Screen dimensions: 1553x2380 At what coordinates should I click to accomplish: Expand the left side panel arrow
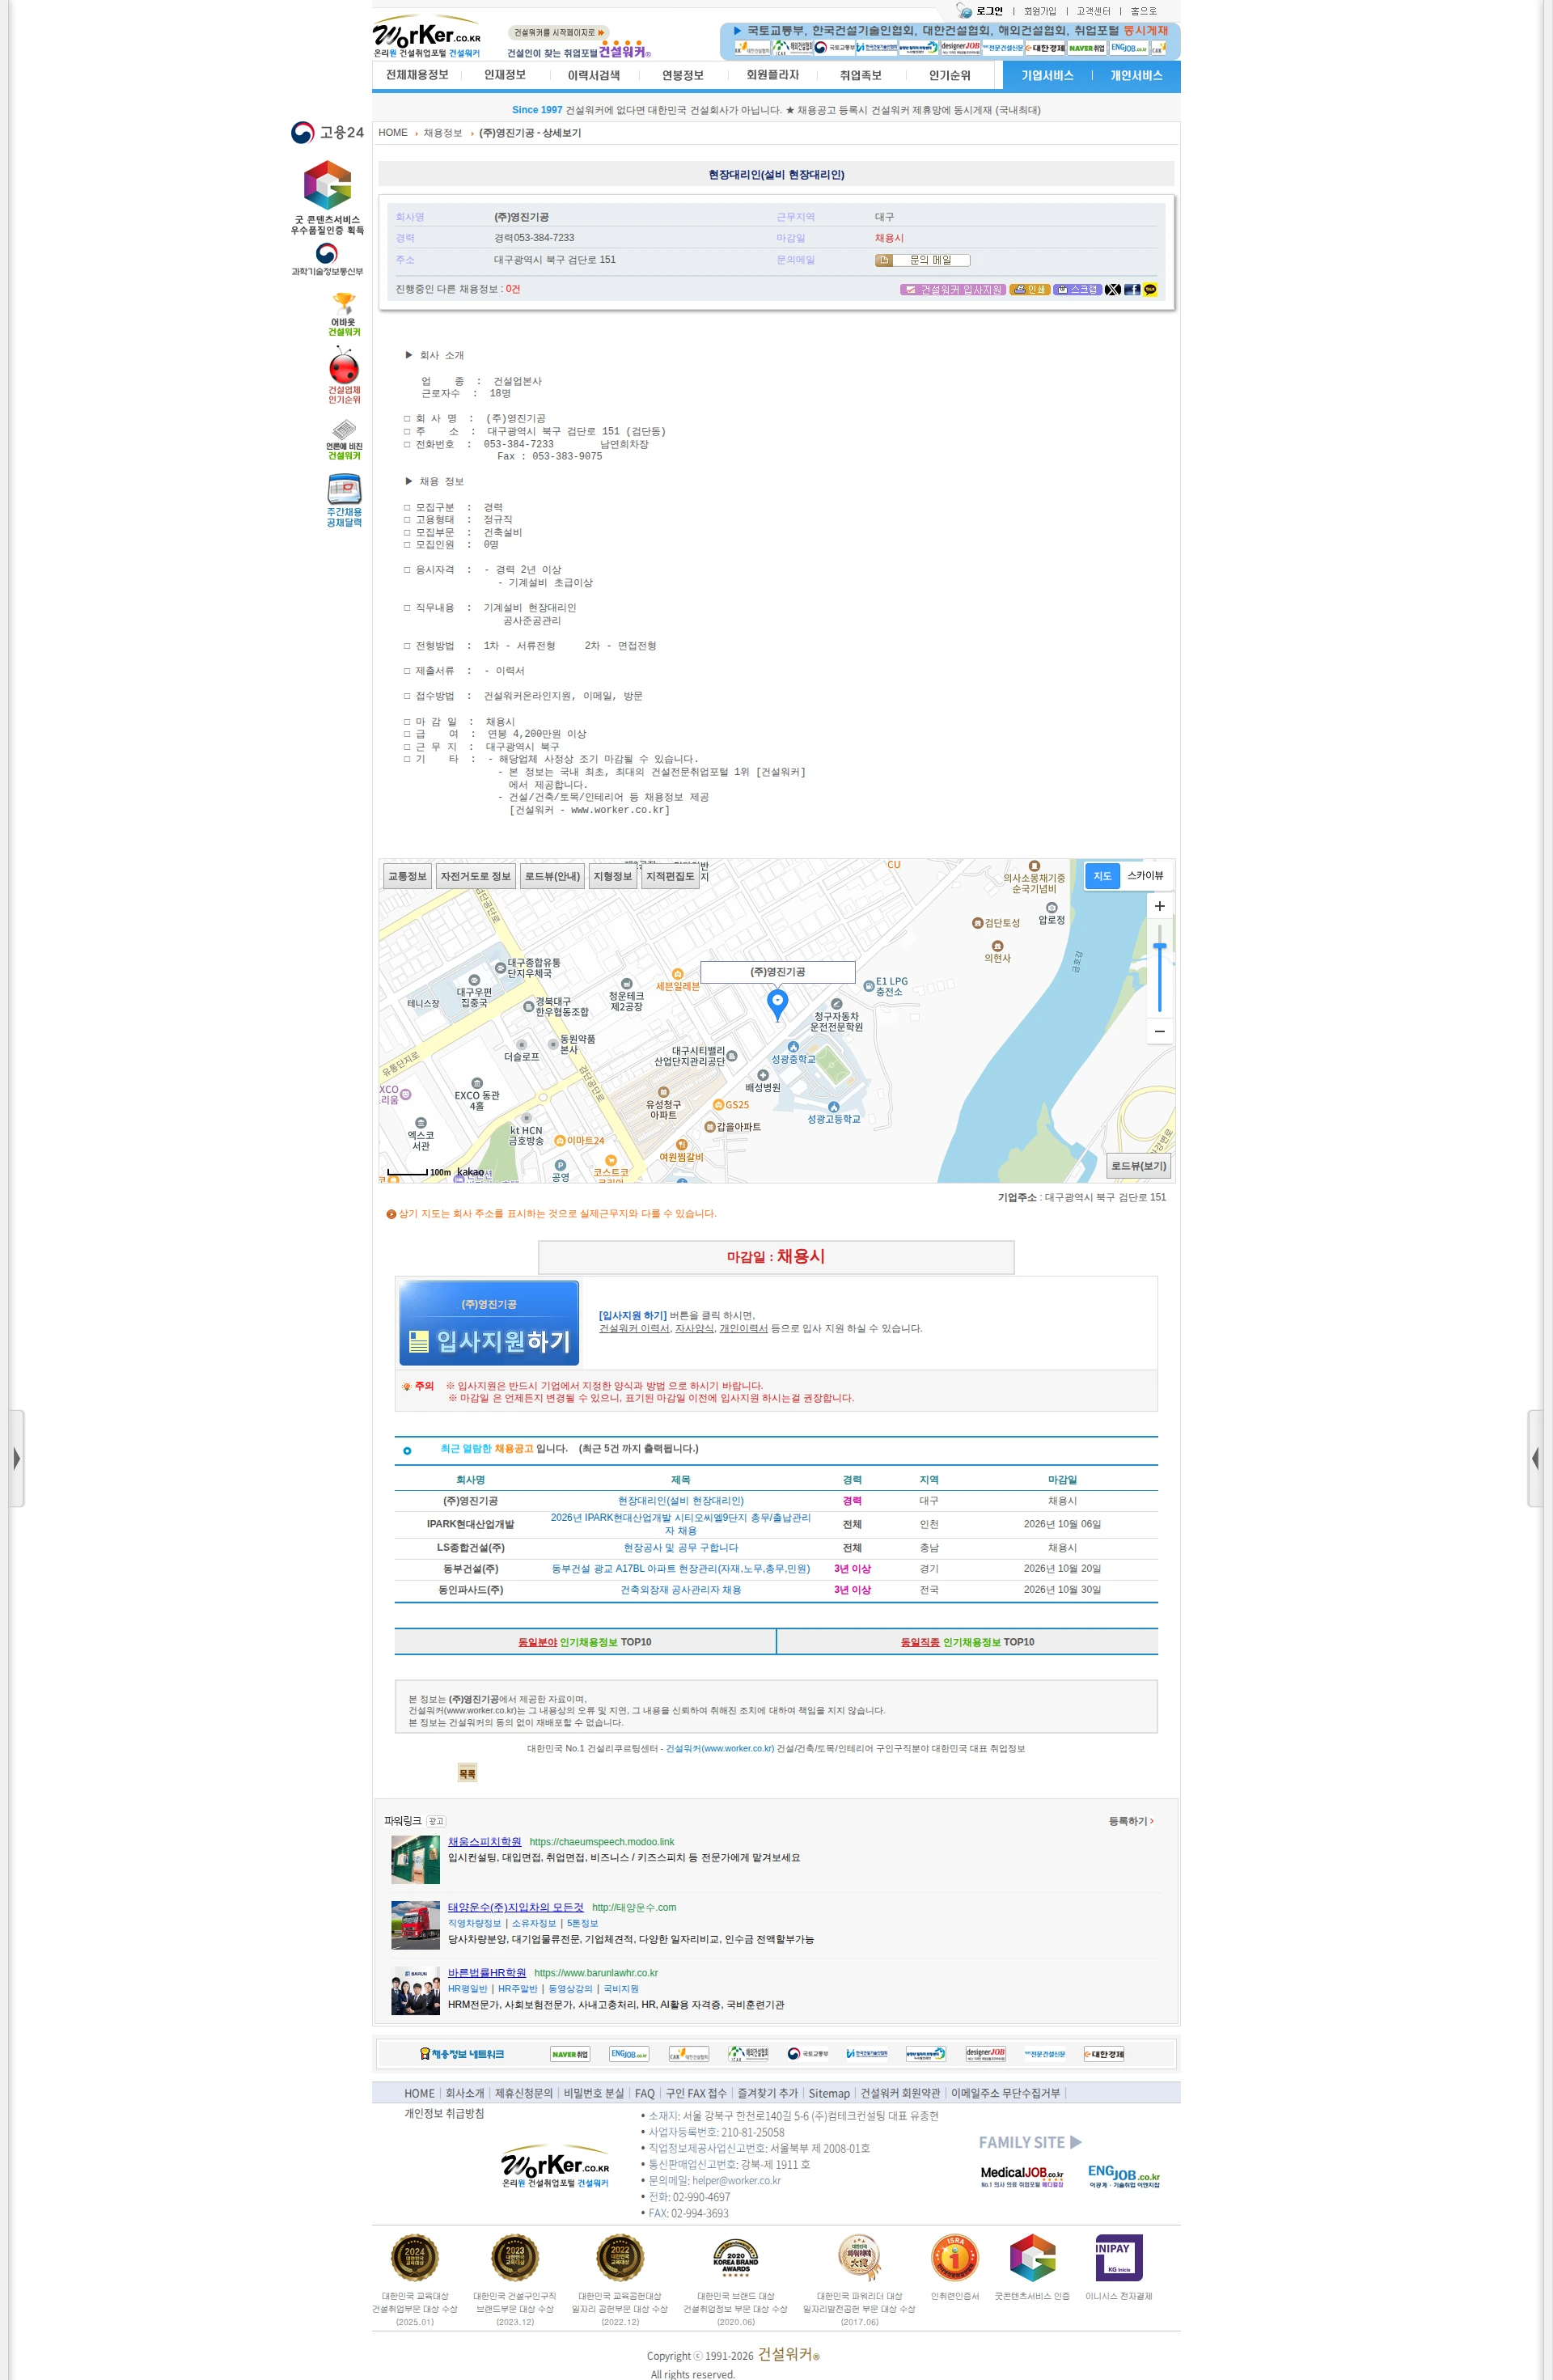coord(16,1458)
